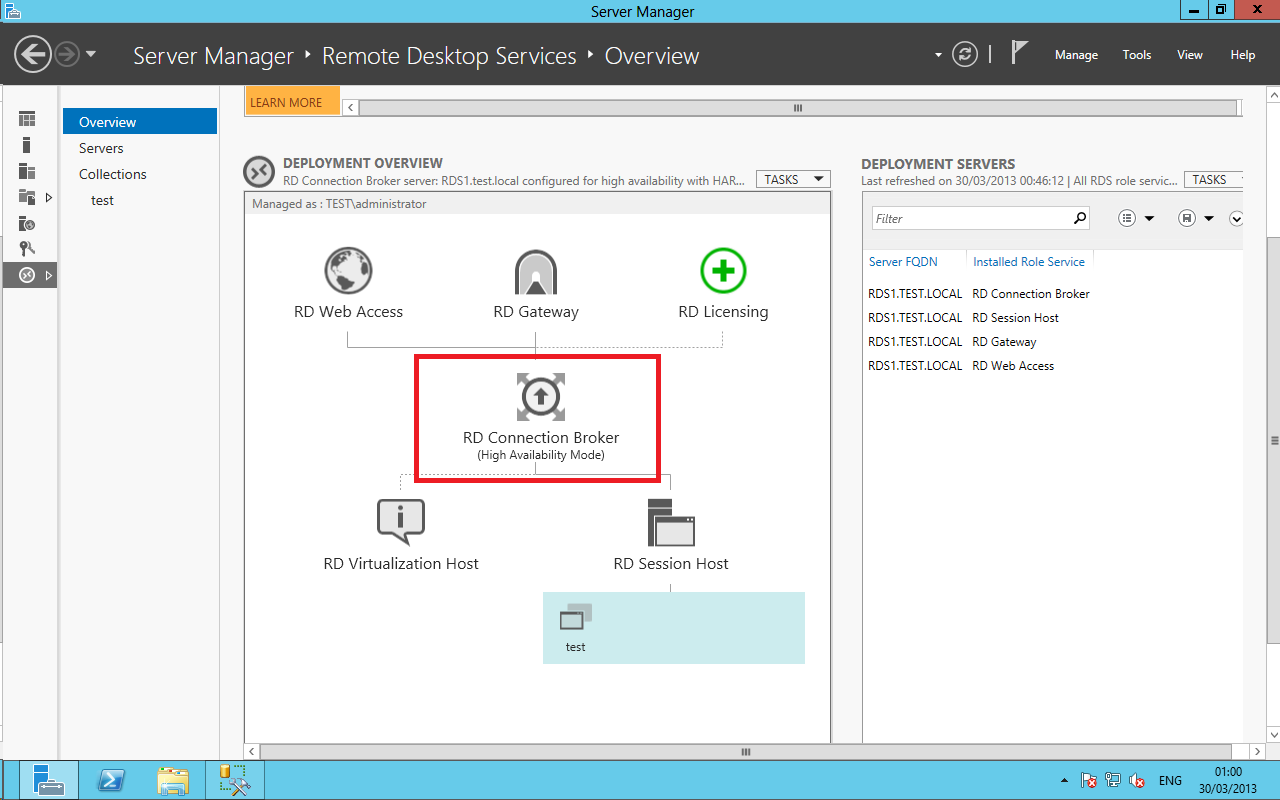Open the Deployment Overview TASKS dropdown
This screenshot has width=1280, height=800.
[793, 179]
